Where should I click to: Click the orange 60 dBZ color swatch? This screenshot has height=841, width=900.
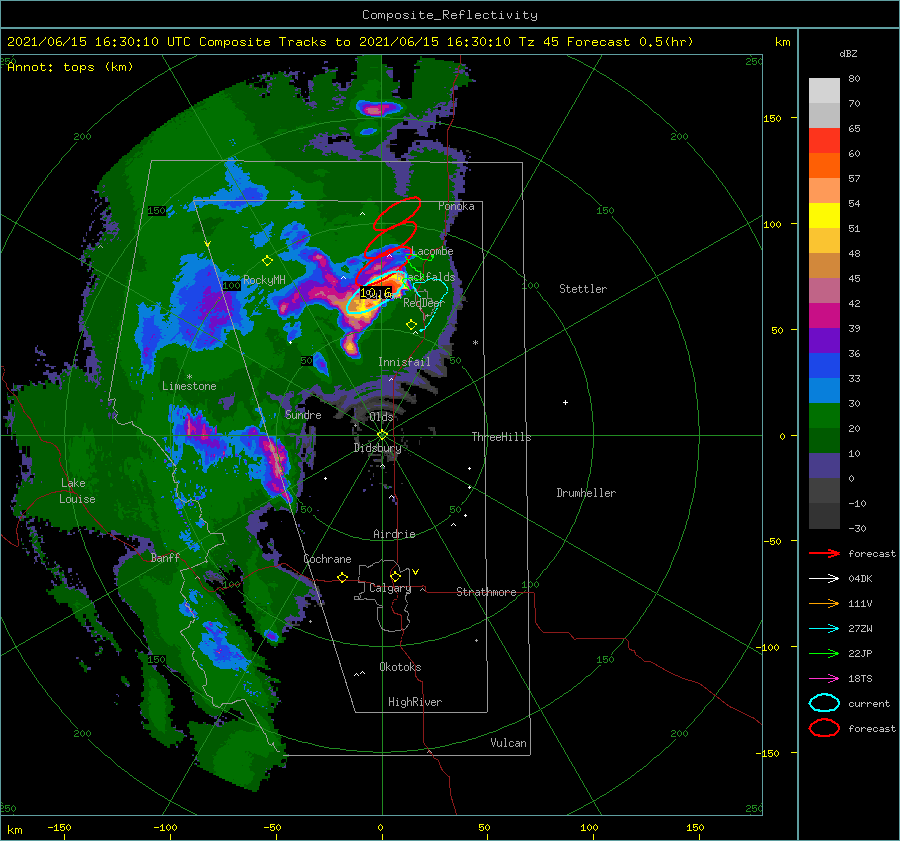(824, 165)
